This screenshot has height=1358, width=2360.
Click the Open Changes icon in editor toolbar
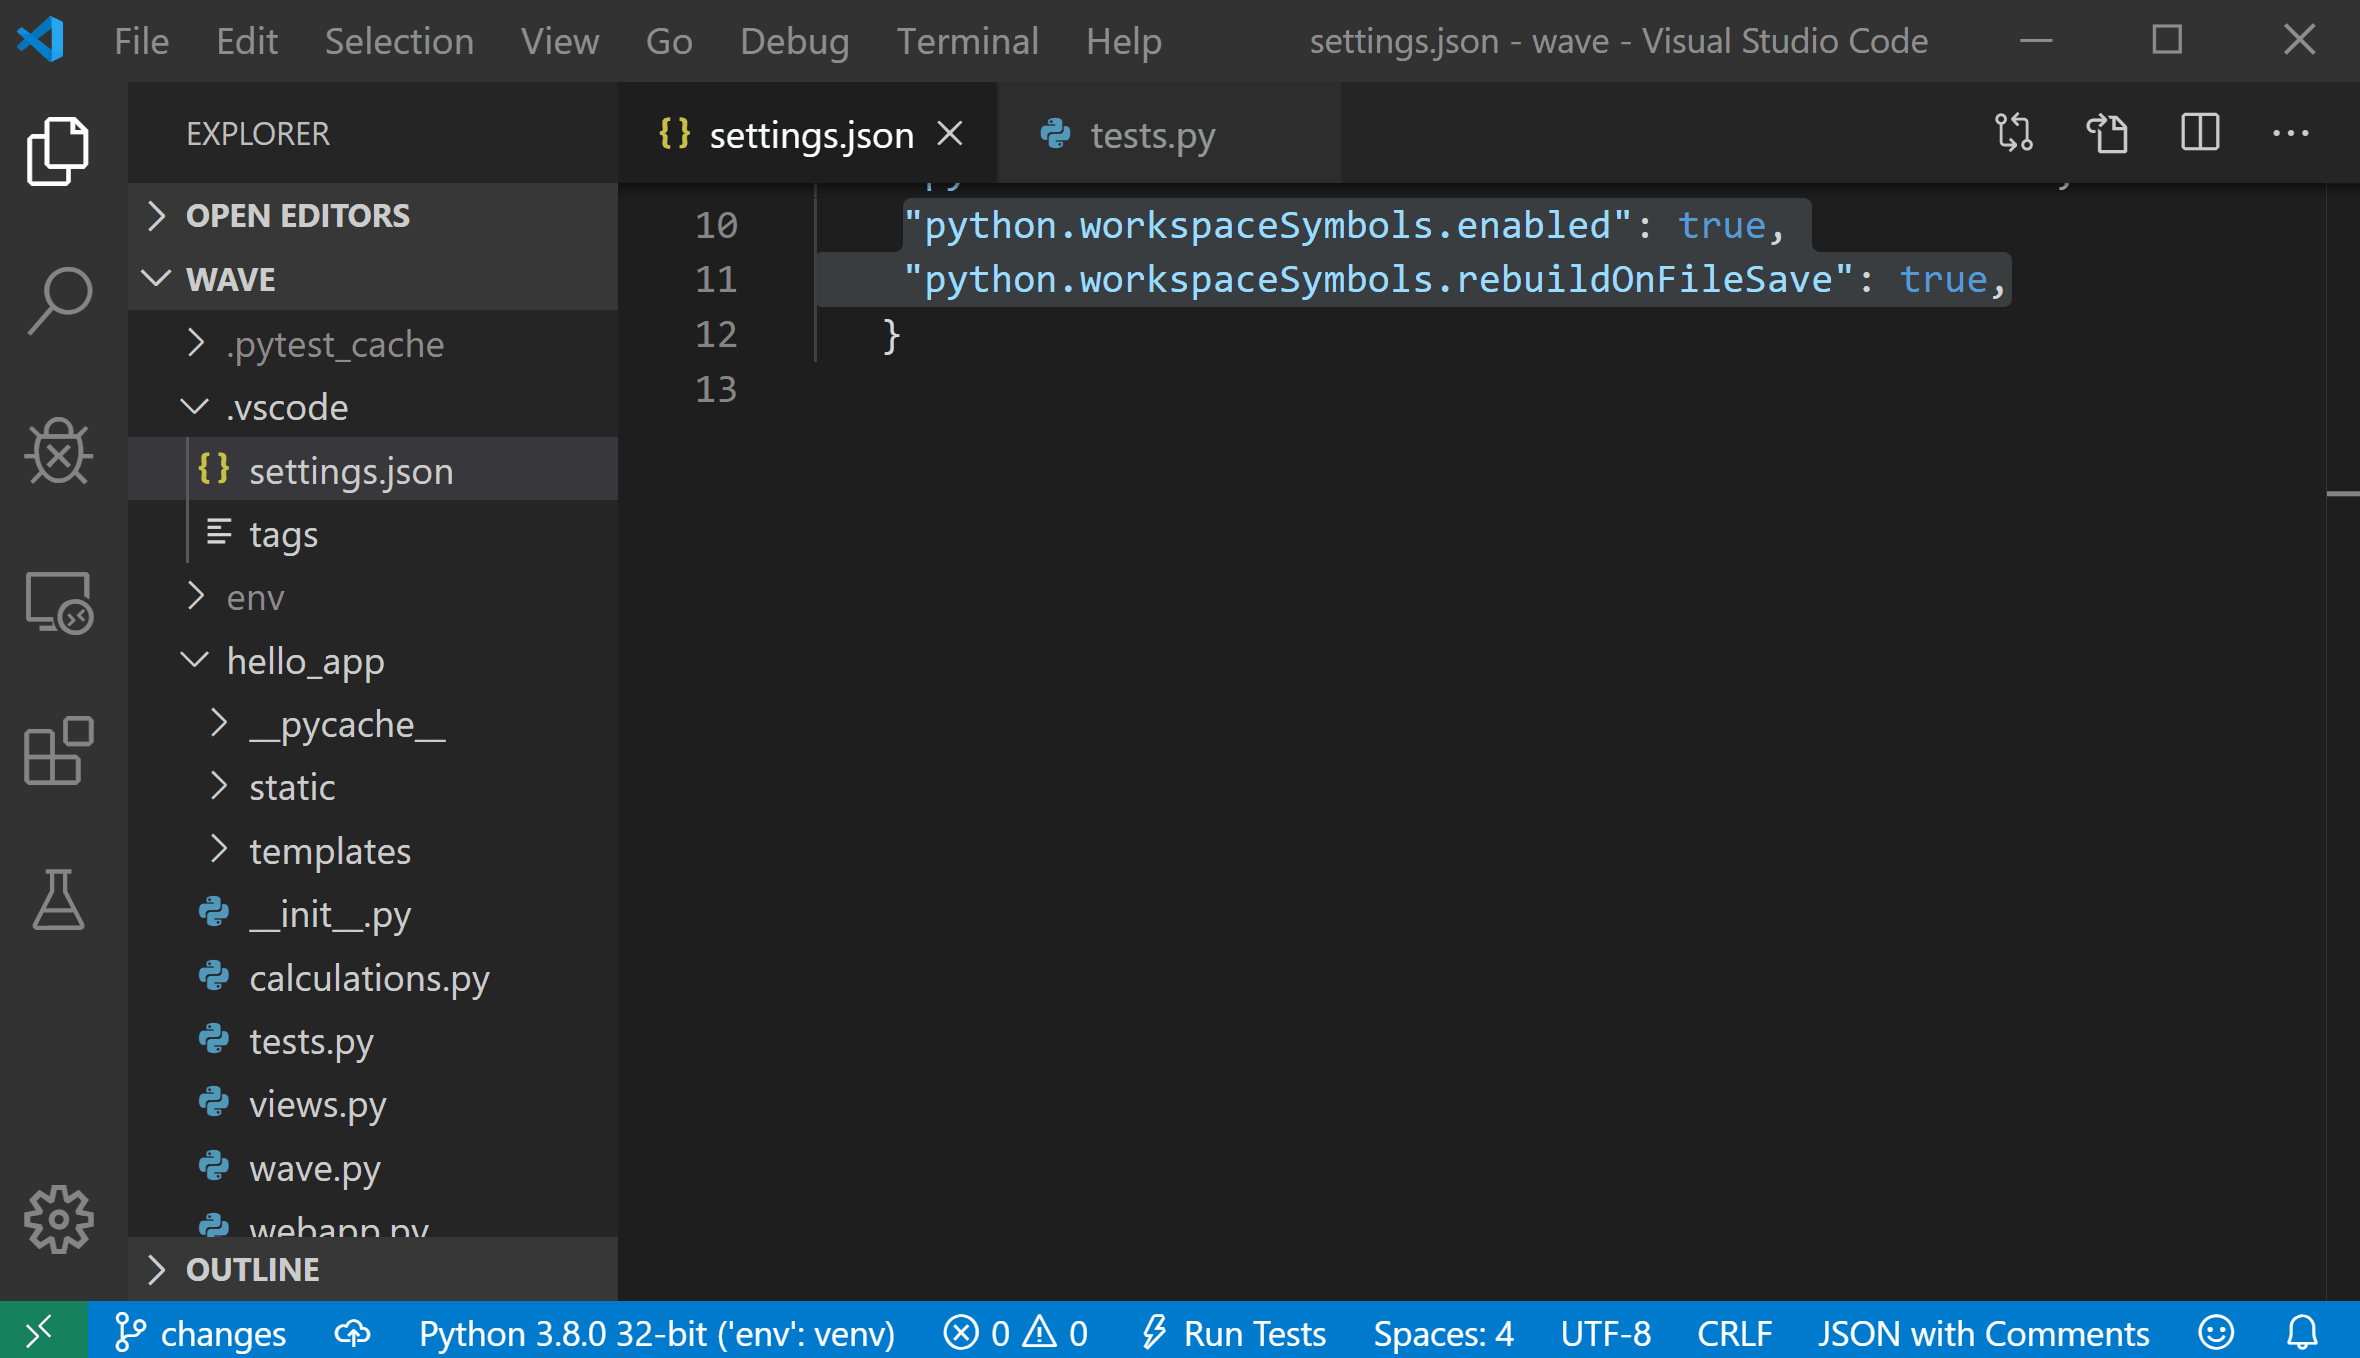pyautogui.click(x=2016, y=135)
